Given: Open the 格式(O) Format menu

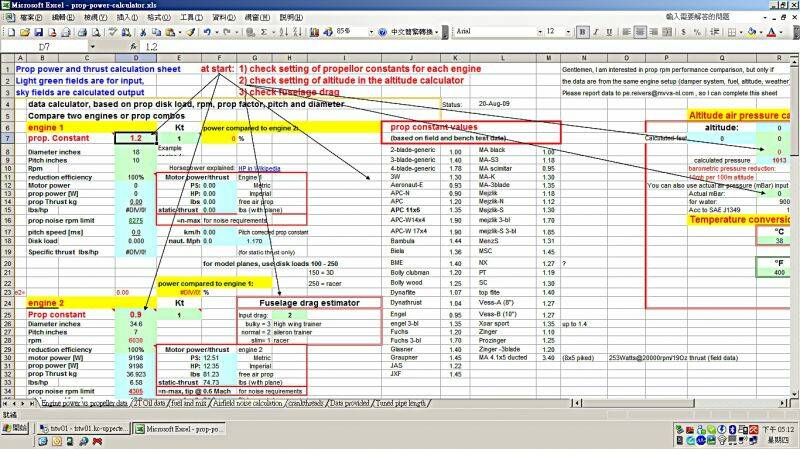Looking at the screenshot, I should click(159, 17).
